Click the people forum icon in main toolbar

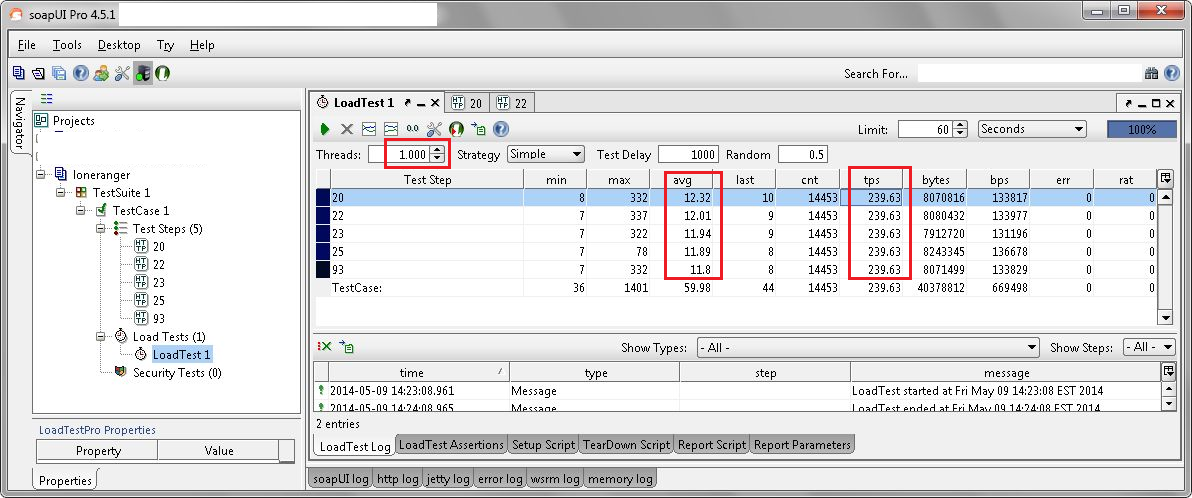101,74
